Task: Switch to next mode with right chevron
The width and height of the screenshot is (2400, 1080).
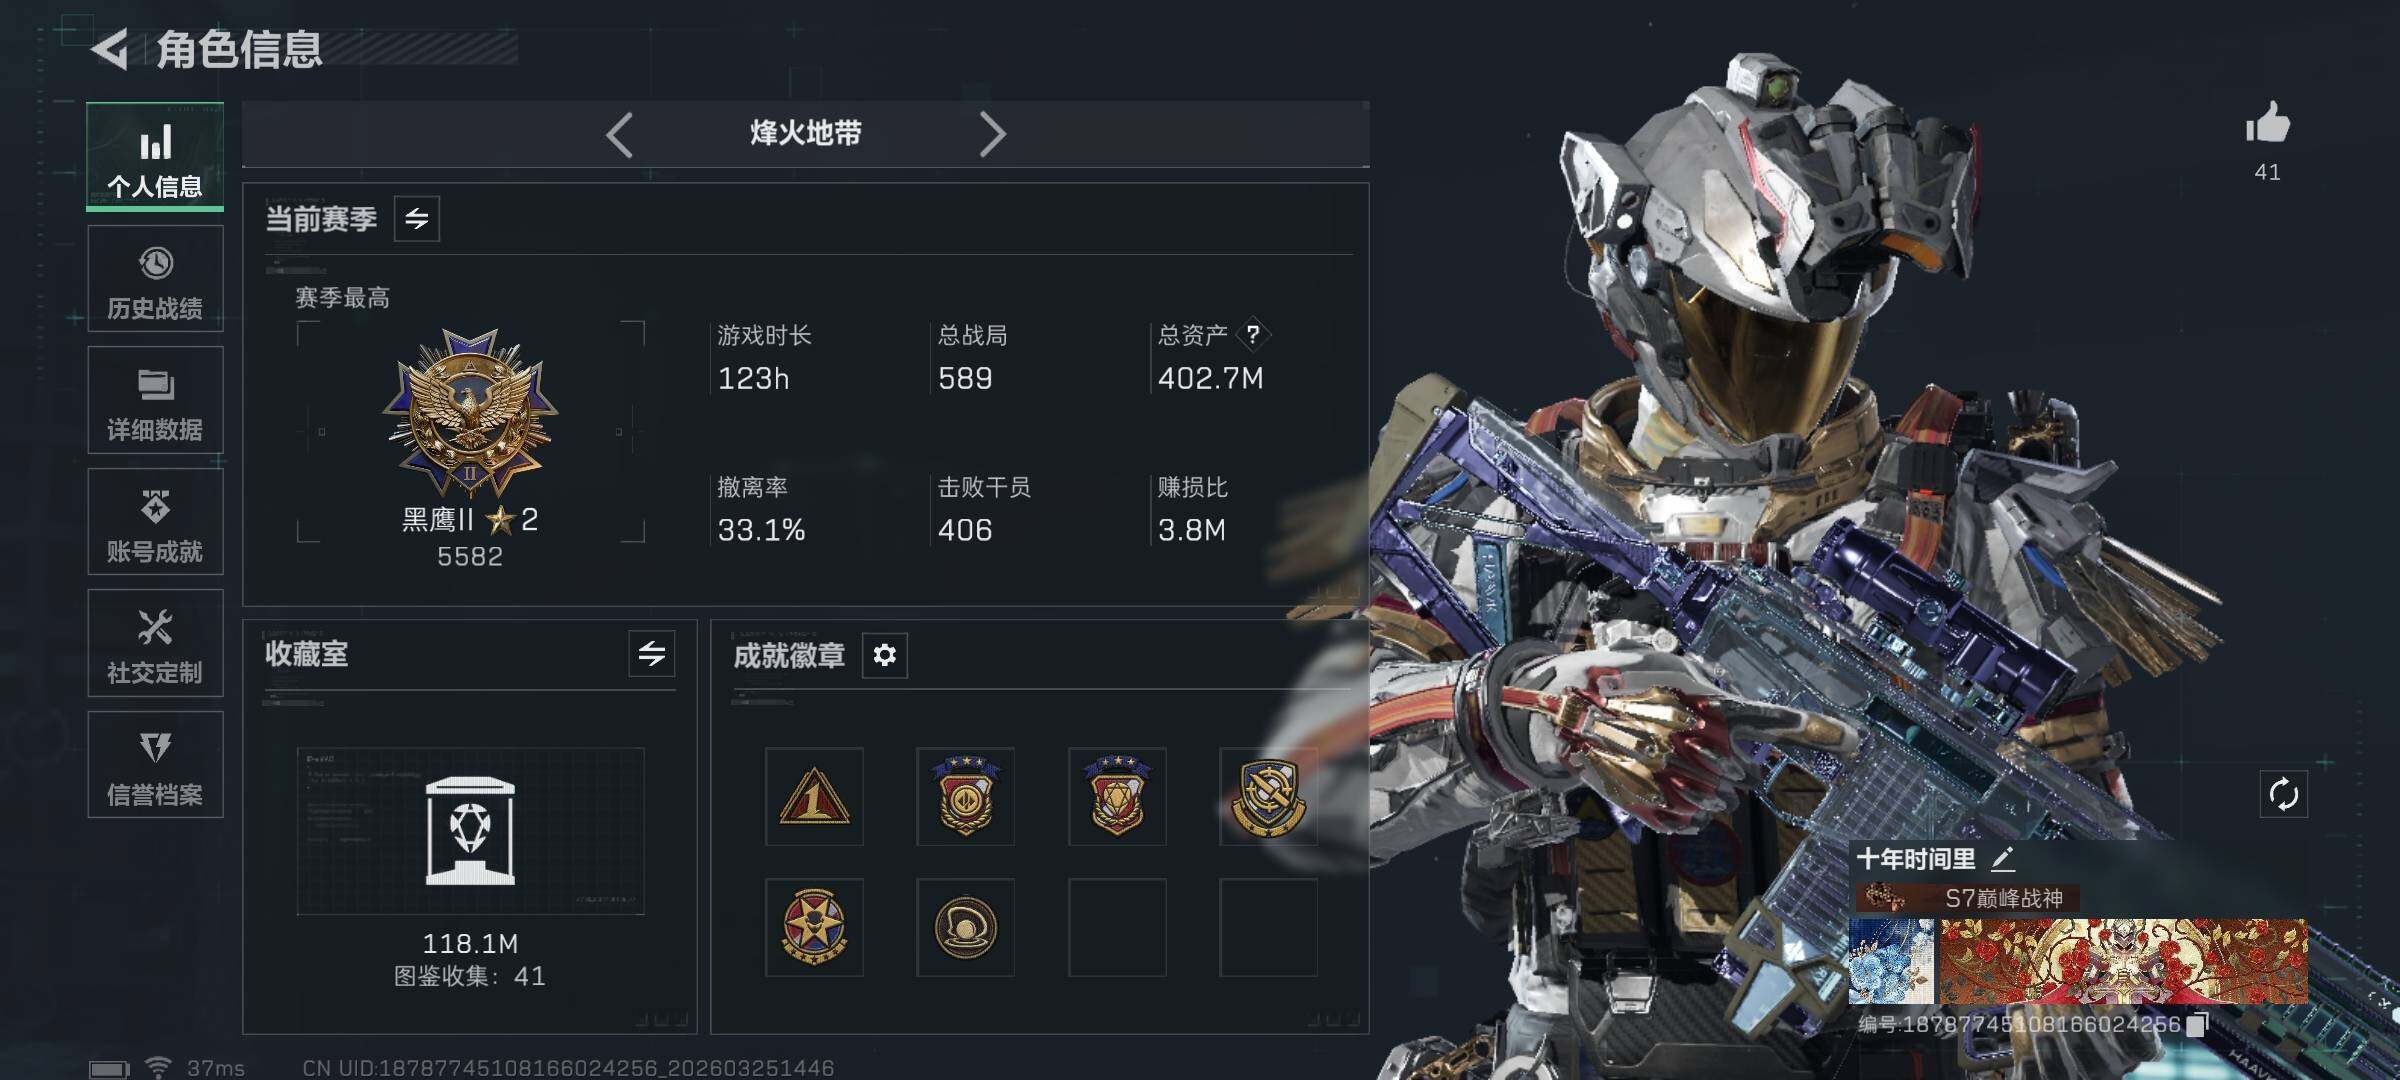Action: pos(991,134)
